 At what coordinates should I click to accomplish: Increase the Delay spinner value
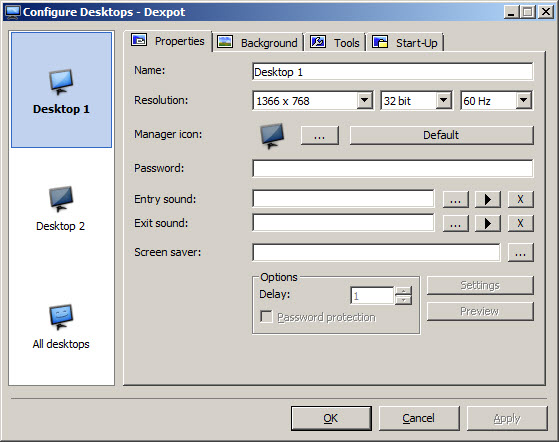coord(403,291)
